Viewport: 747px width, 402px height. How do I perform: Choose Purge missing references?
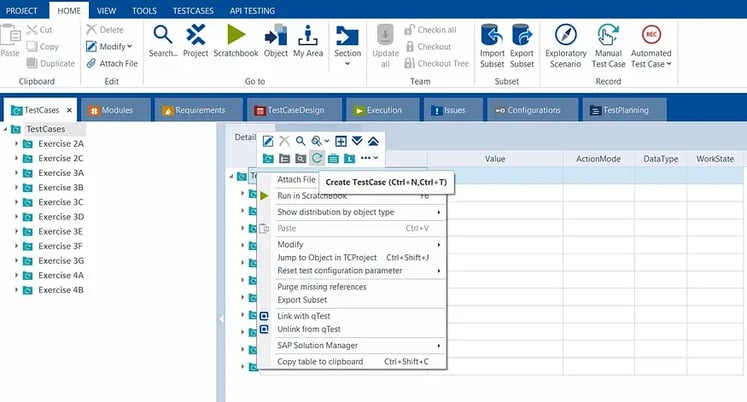tap(353, 287)
